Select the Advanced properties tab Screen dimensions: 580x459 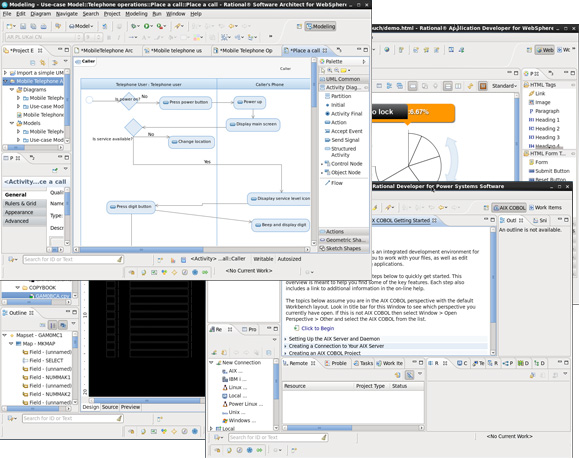[24, 221]
